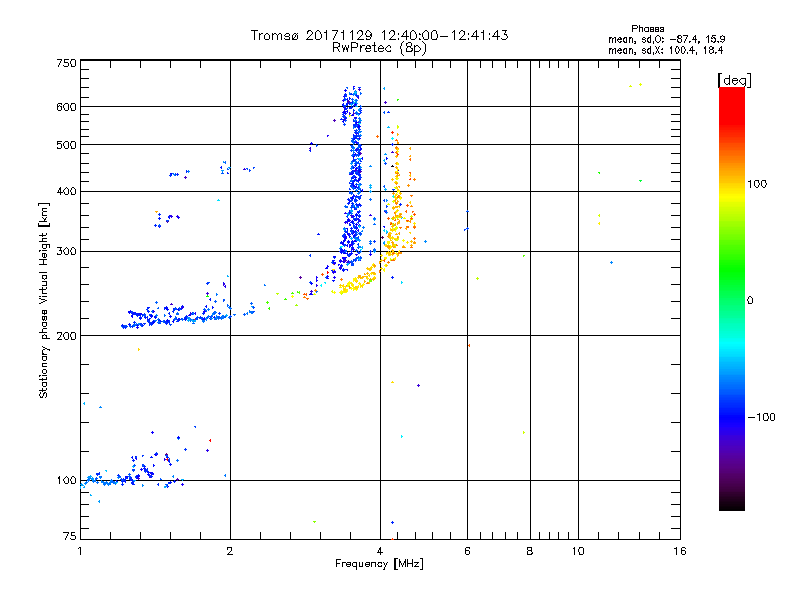The image size is (800, 600).
Task: Click the x-axis tick label "10"
Action: (x=578, y=551)
